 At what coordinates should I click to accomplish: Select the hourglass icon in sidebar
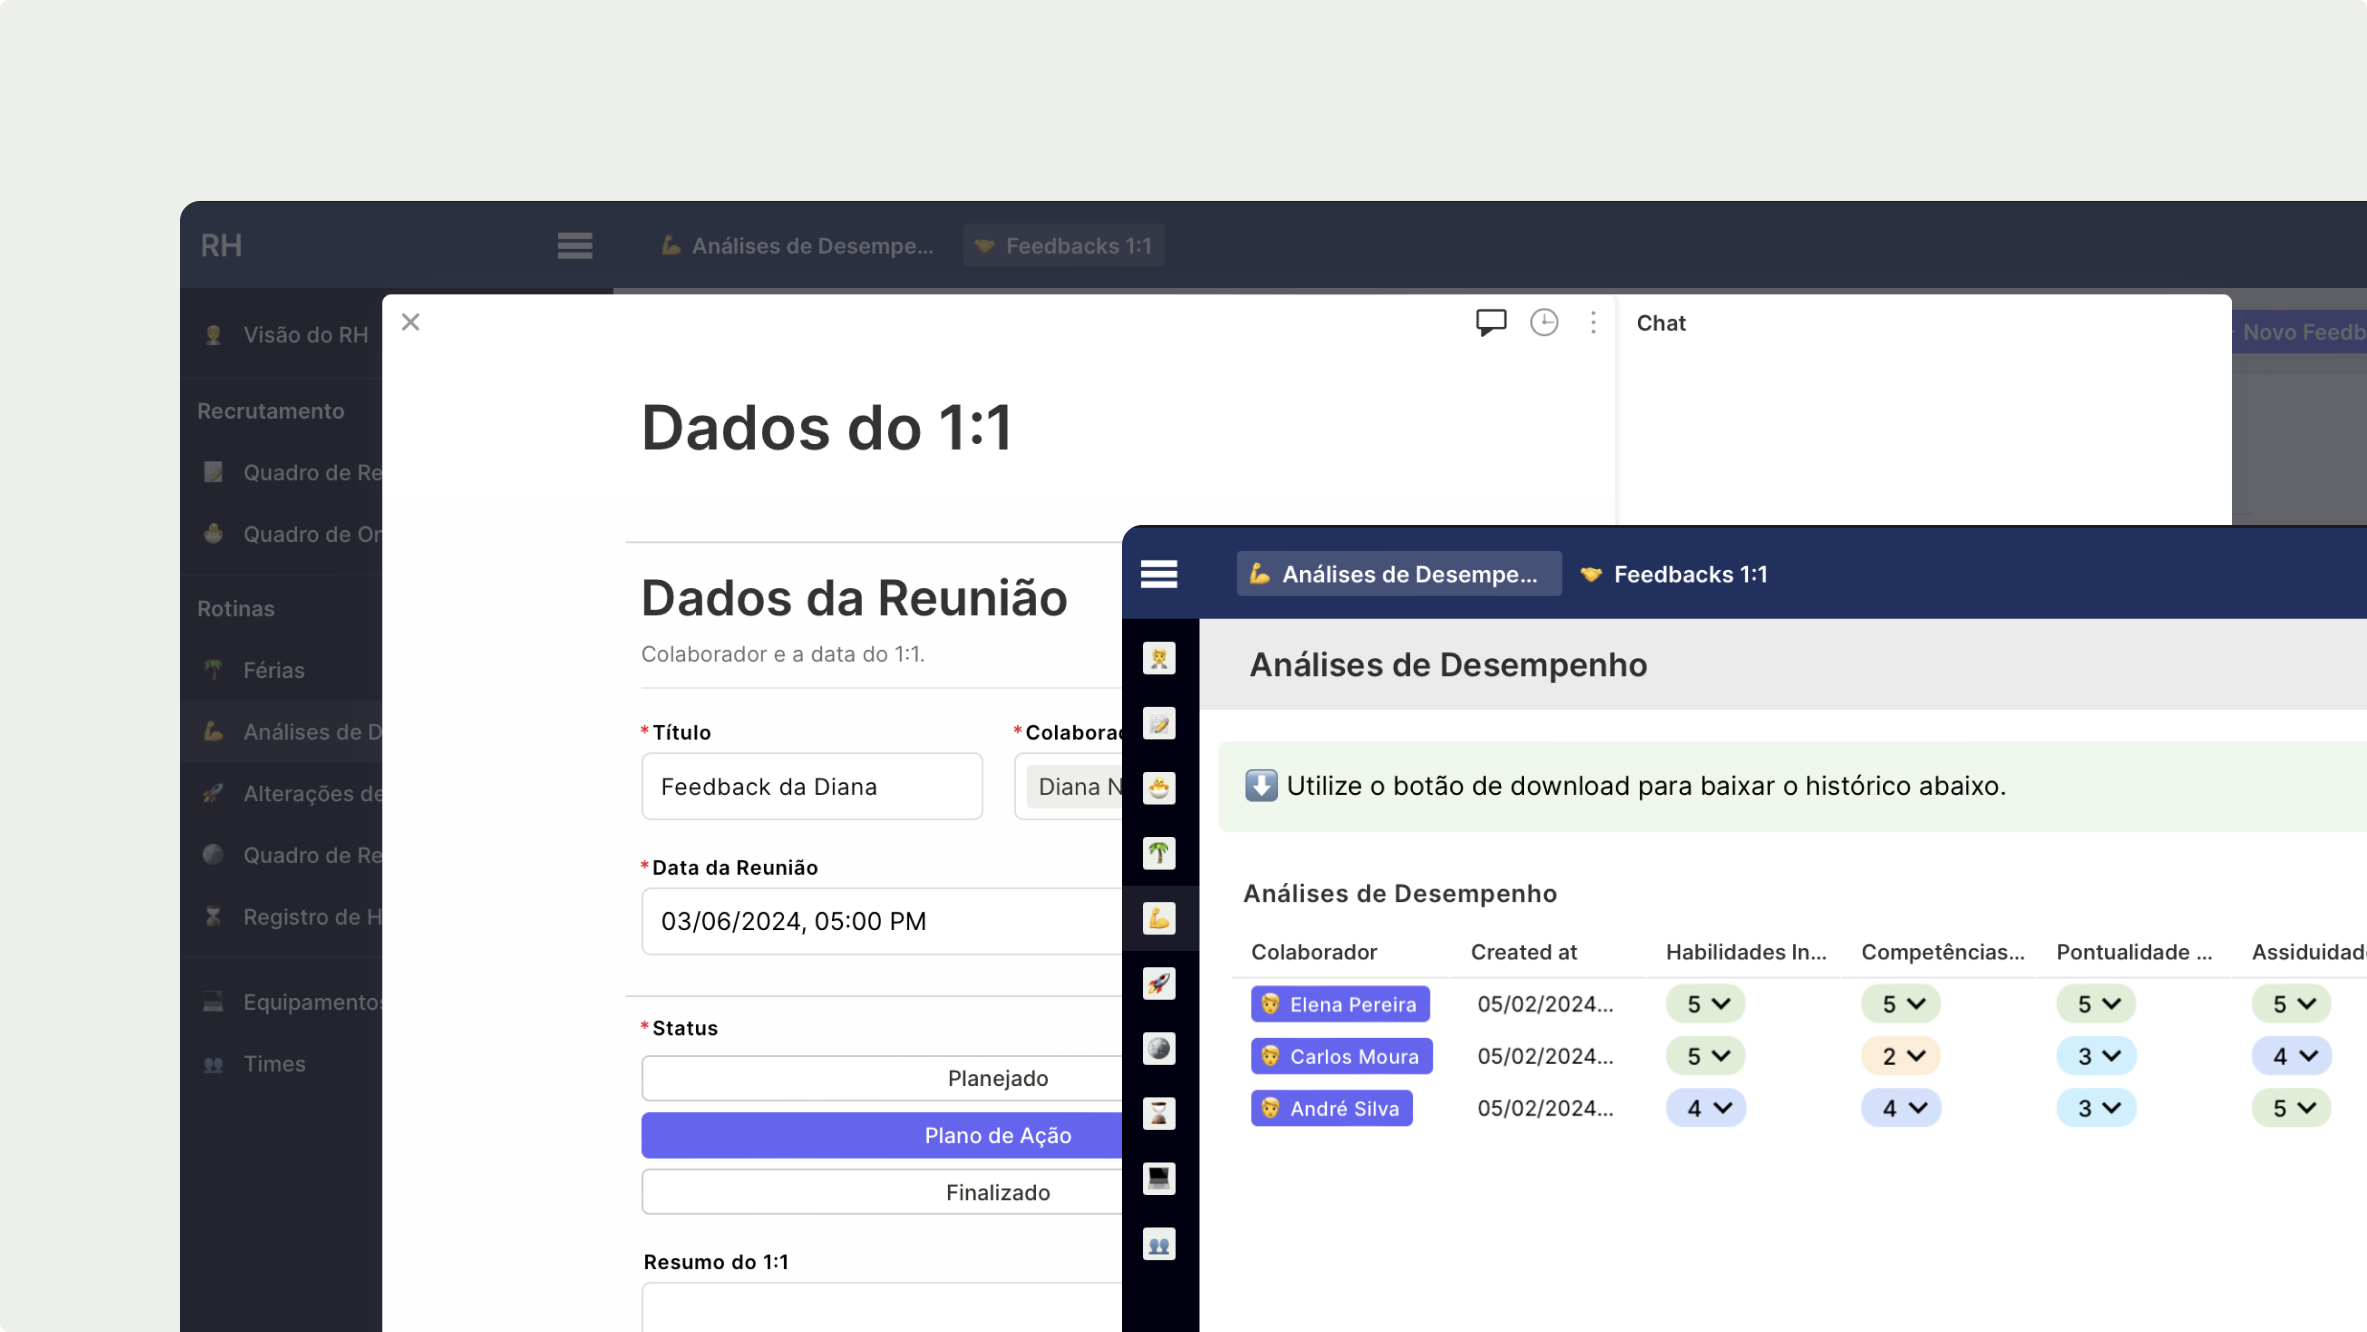point(1158,1113)
